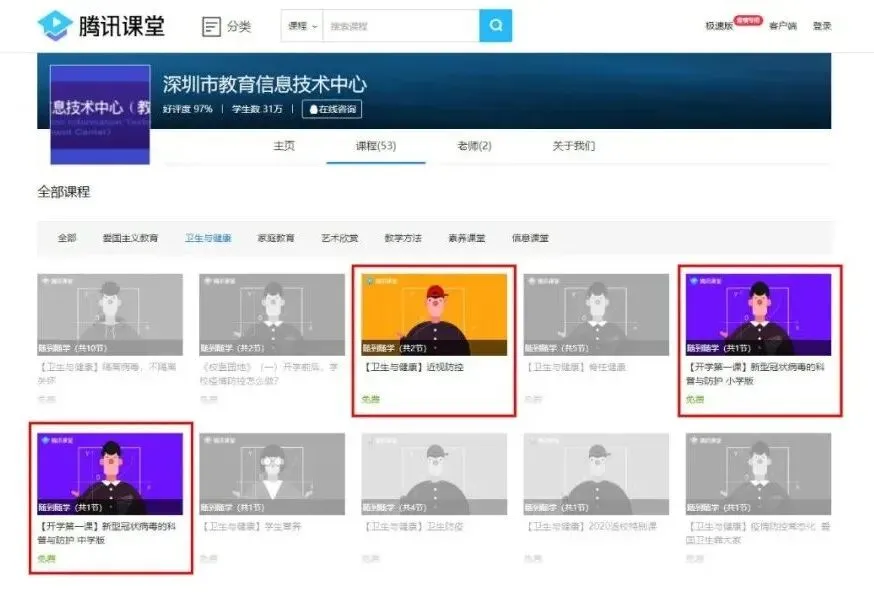
Task: Click 免费 label under 中学版 course
Action: click(46, 559)
